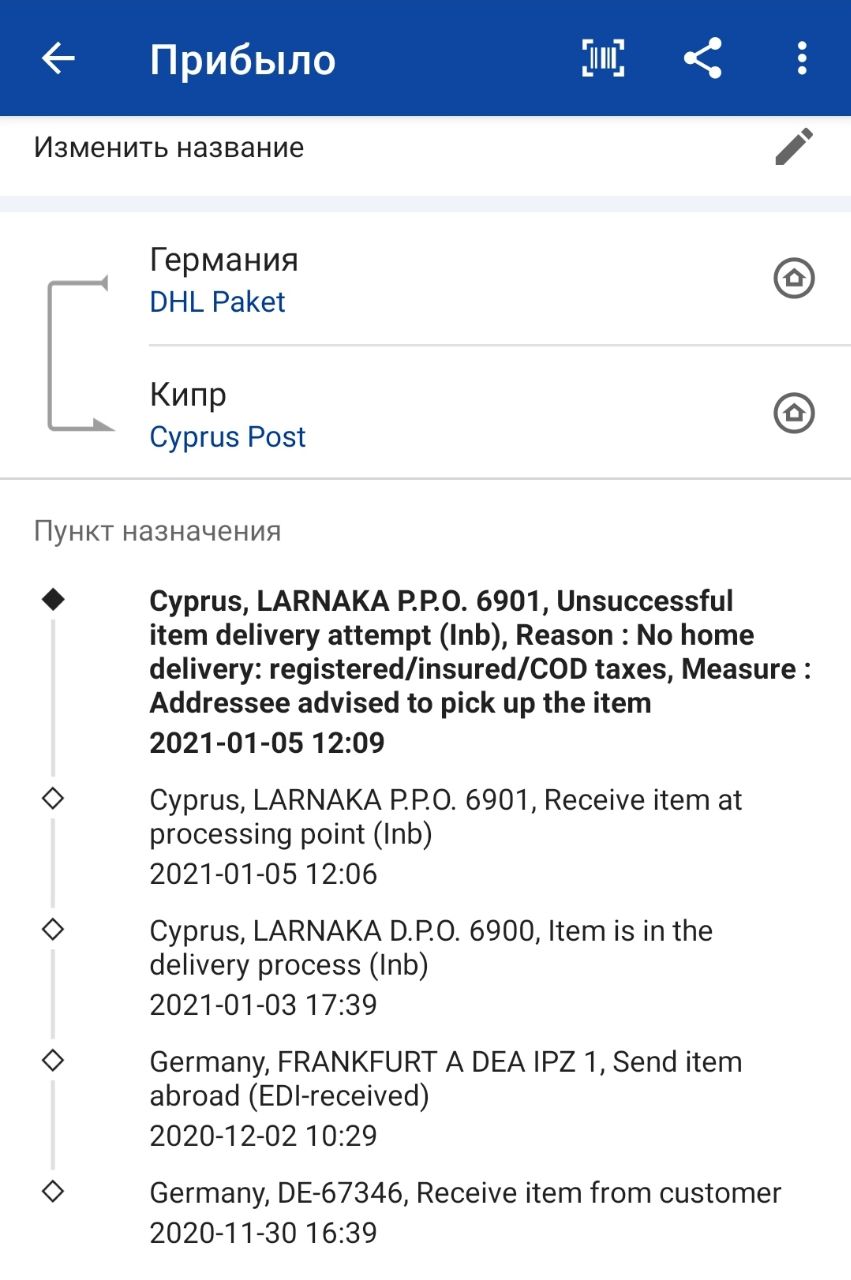Click the pencil edit icon

pos(794,148)
